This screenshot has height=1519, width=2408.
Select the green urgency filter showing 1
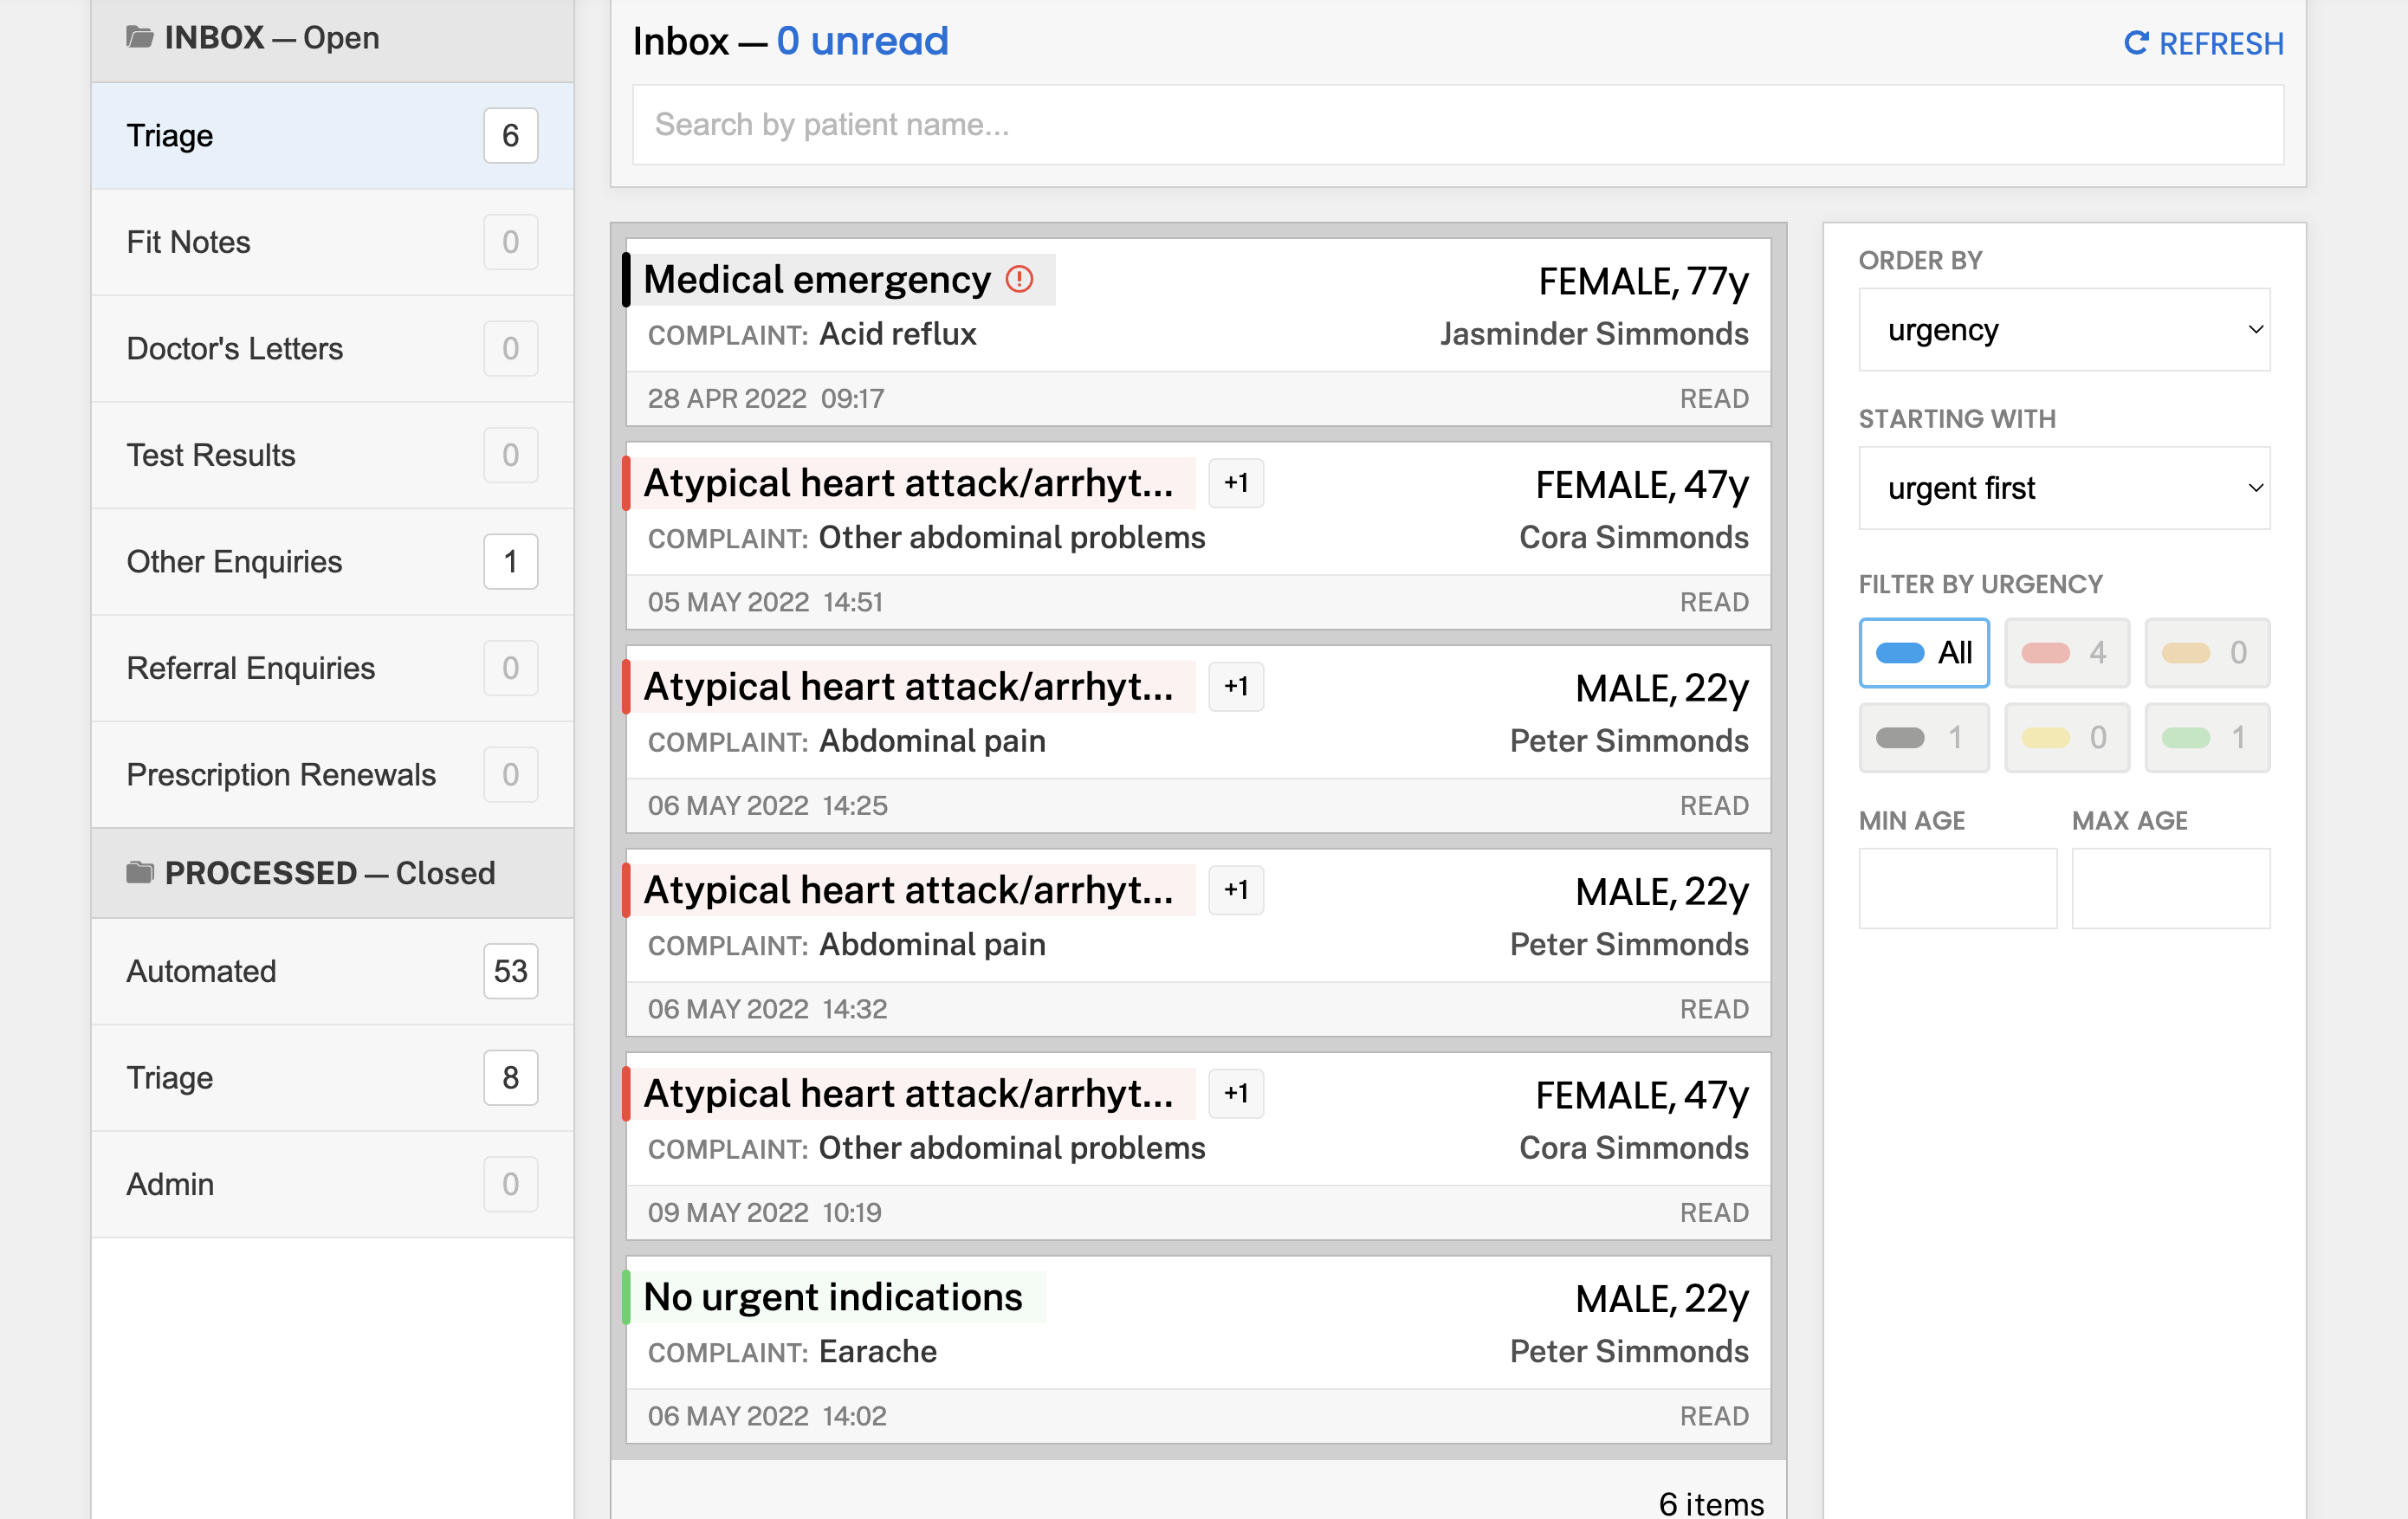click(2208, 738)
